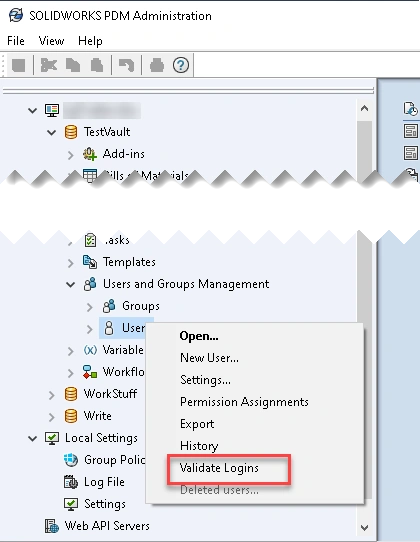Screen dimensions: 420x542
Task: Click the Web API Servers icon
Action: coord(52,526)
